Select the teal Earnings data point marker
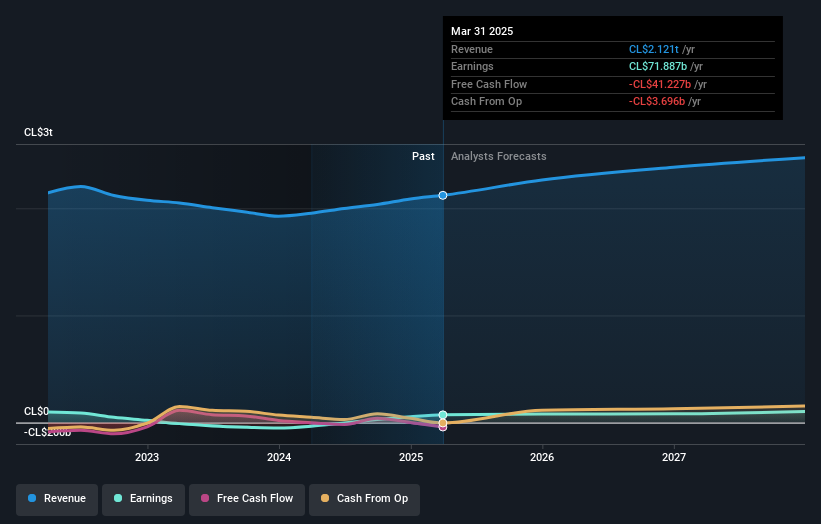 coord(443,415)
